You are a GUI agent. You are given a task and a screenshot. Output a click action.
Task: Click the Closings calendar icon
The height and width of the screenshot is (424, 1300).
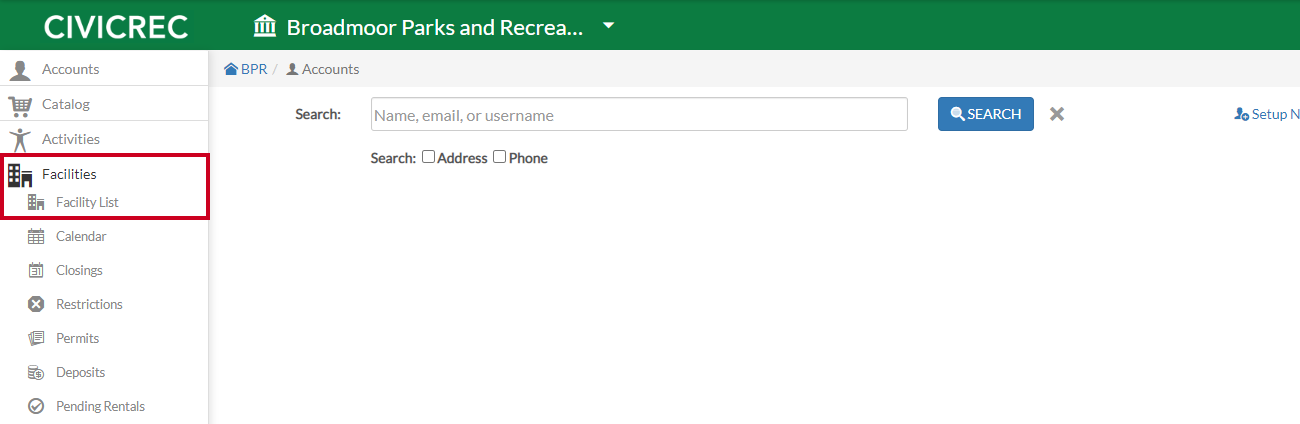coord(36,271)
